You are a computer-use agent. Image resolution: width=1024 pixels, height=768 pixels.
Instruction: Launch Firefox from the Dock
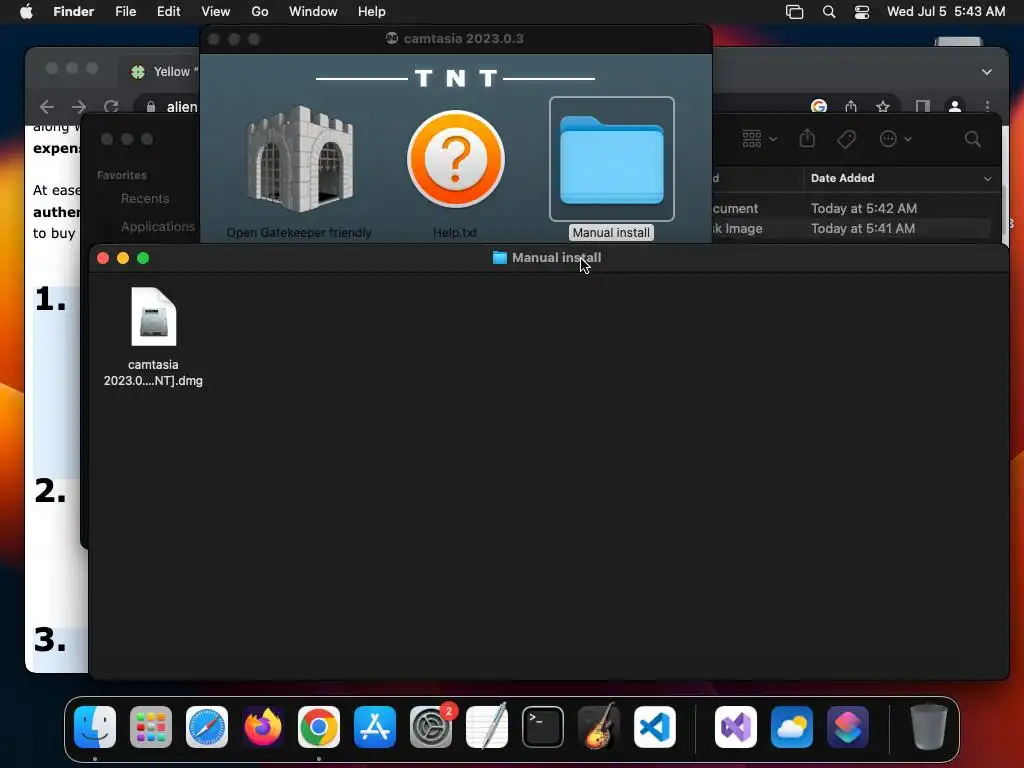tap(263, 727)
